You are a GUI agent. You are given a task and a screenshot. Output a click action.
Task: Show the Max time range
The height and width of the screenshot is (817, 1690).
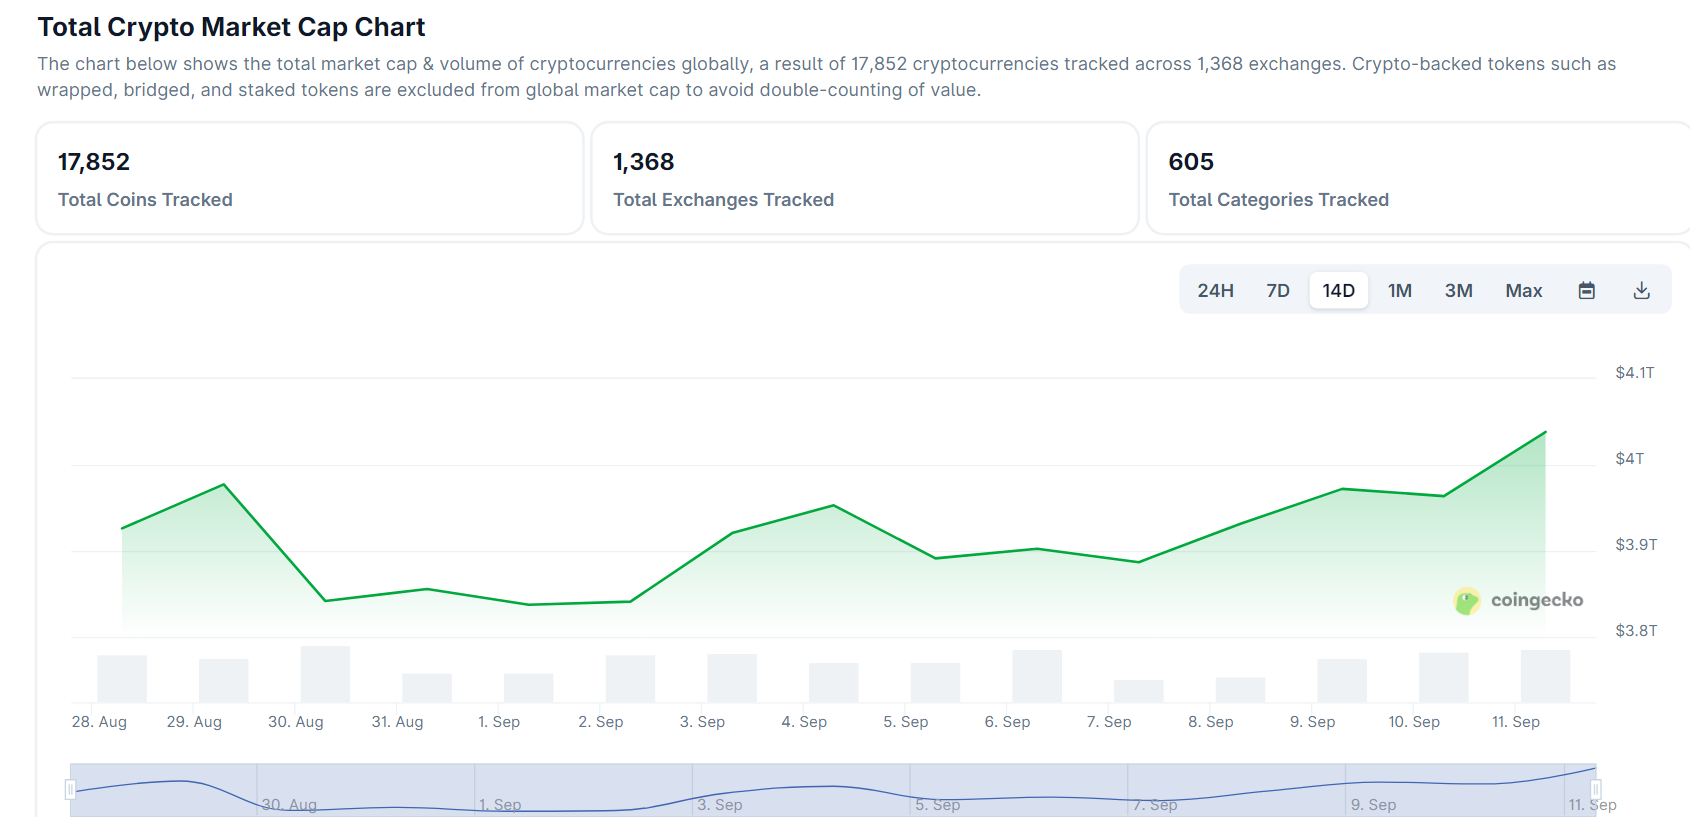point(1523,291)
